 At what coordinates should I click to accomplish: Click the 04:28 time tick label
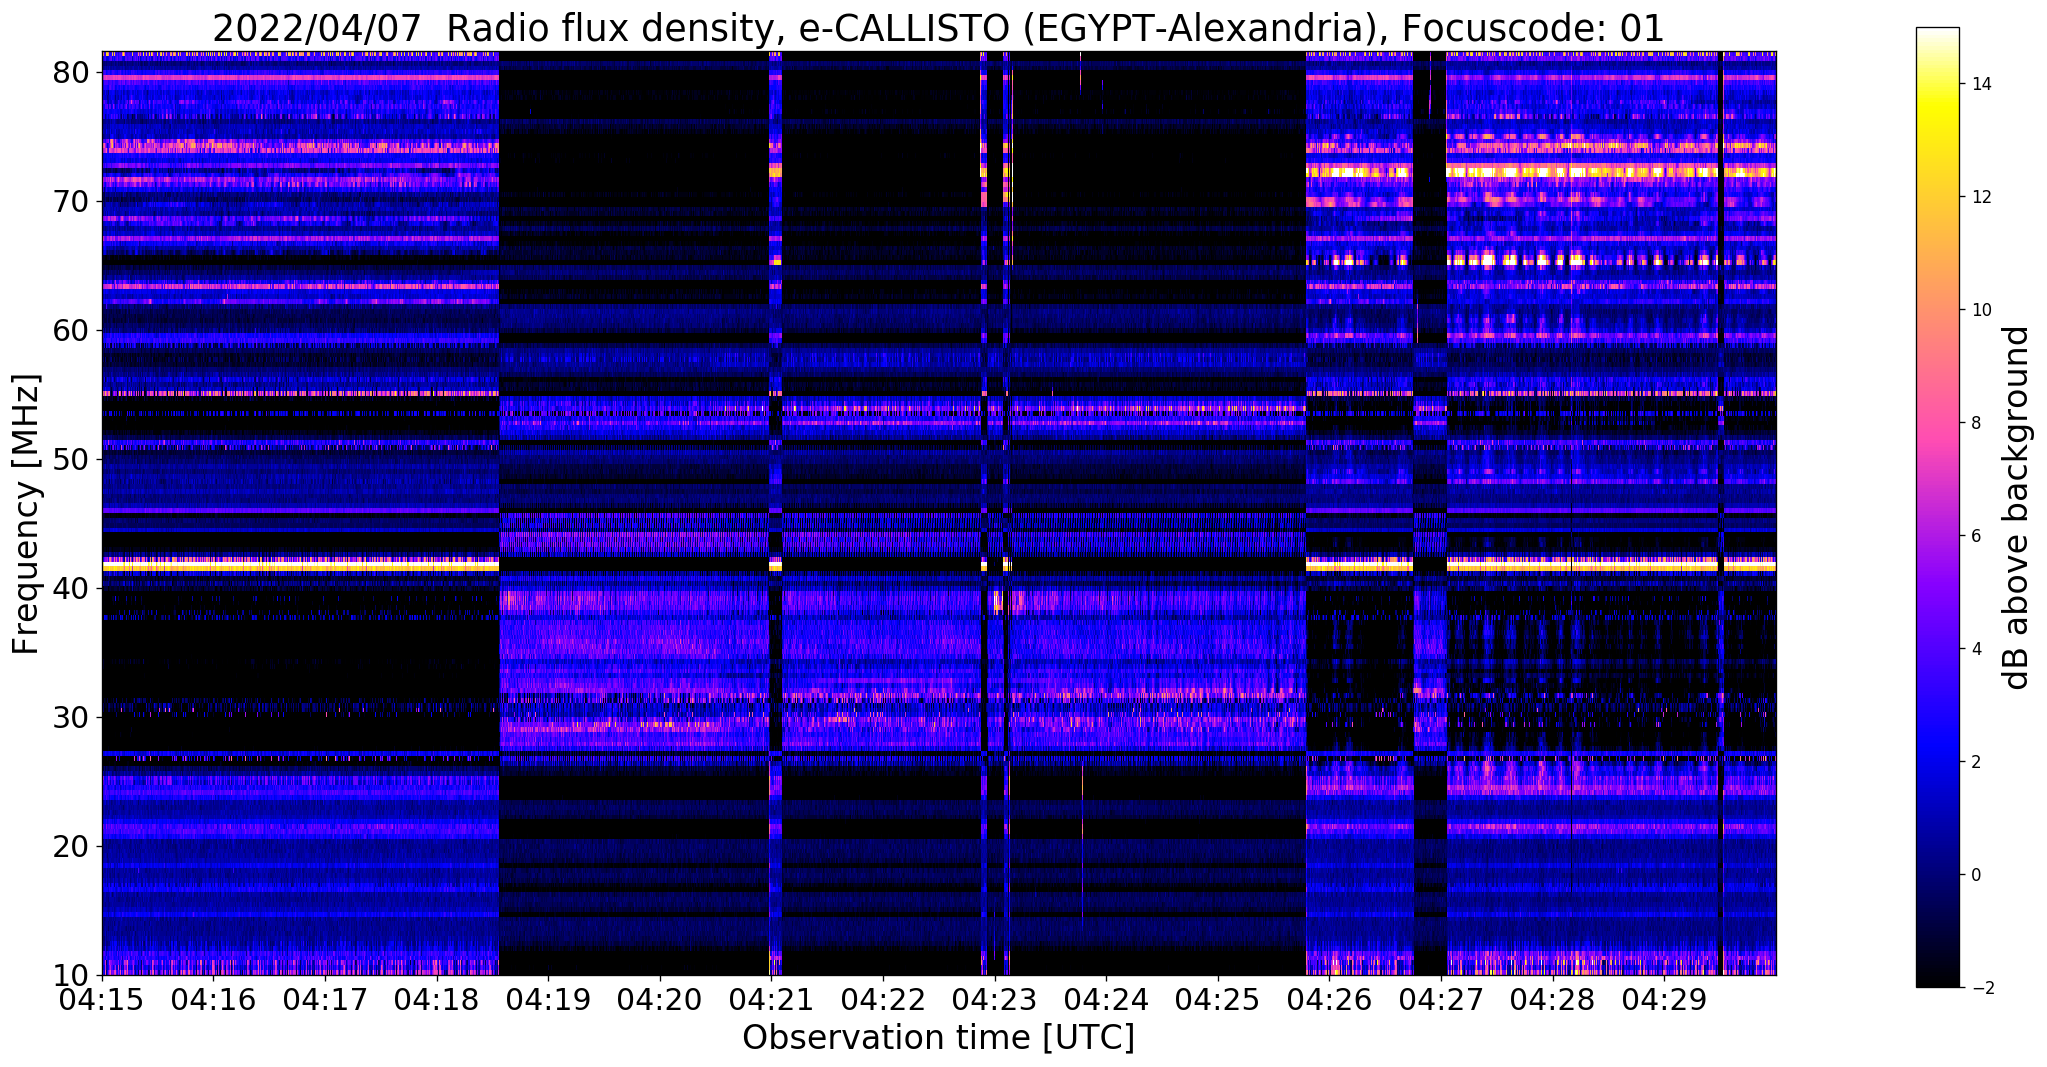[x=1553, y=1000]
